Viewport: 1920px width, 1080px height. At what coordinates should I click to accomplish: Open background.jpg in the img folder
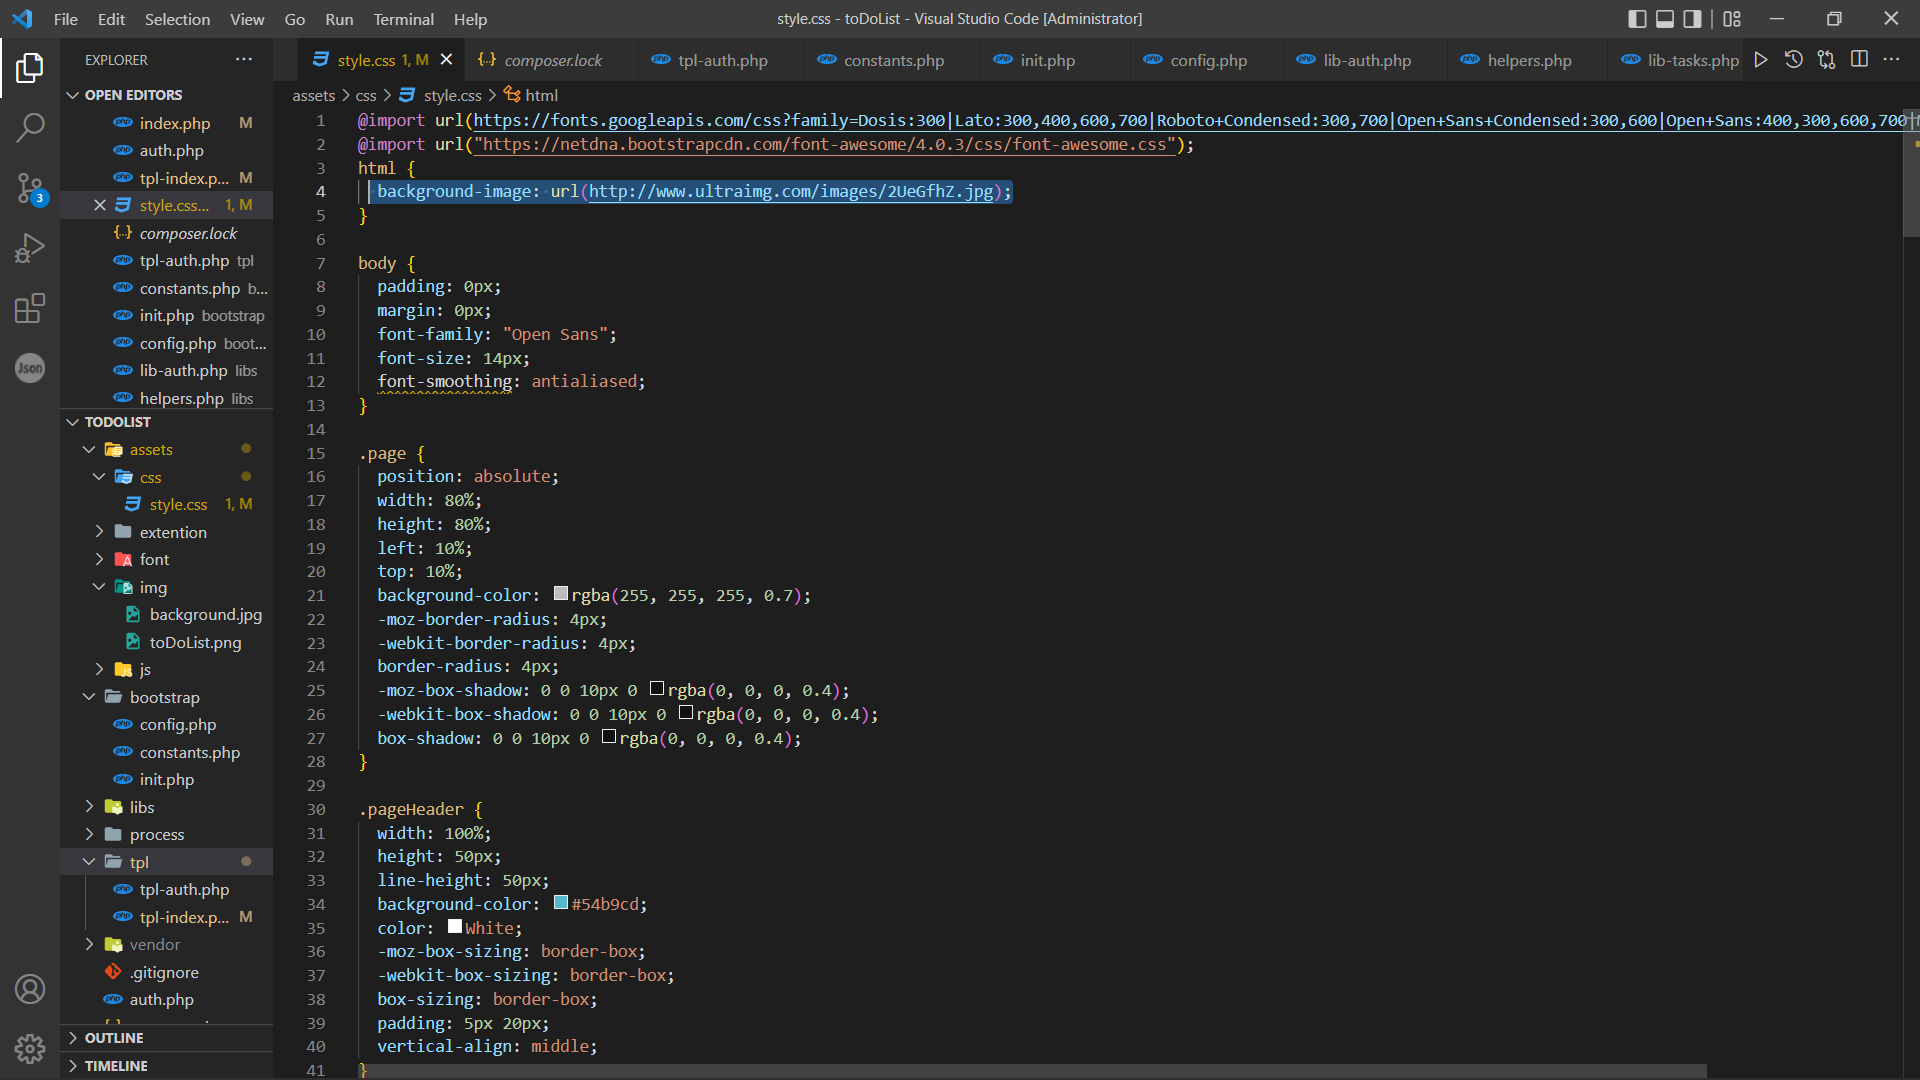(x=205, y=614)
